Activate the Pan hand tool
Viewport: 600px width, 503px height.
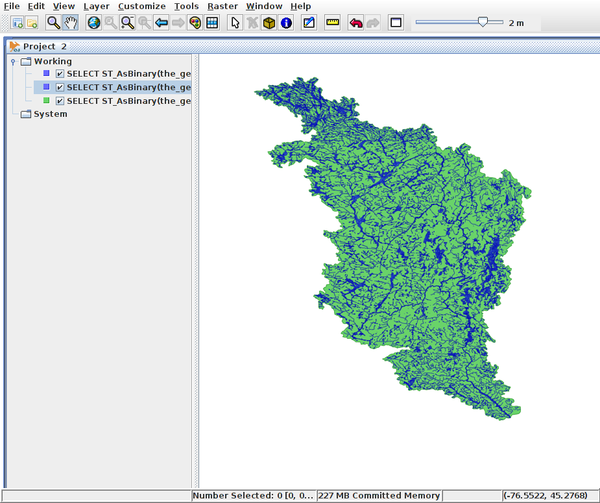coord(70,22)
